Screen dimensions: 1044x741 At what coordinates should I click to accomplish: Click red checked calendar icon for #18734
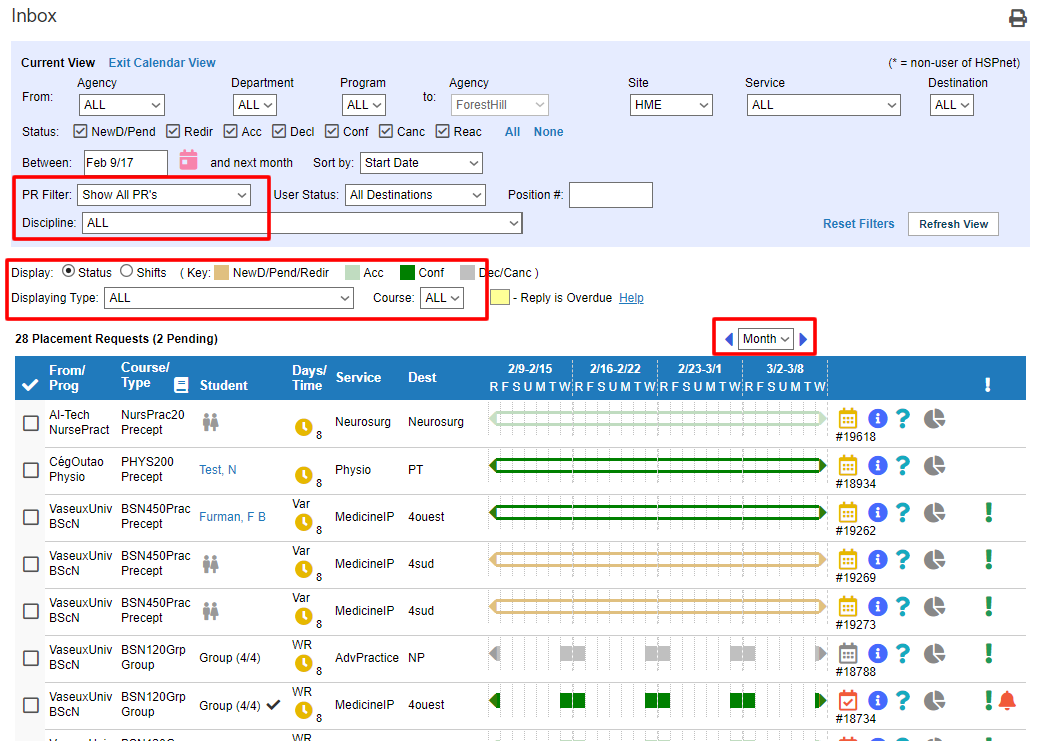click(x=847, y=700)
